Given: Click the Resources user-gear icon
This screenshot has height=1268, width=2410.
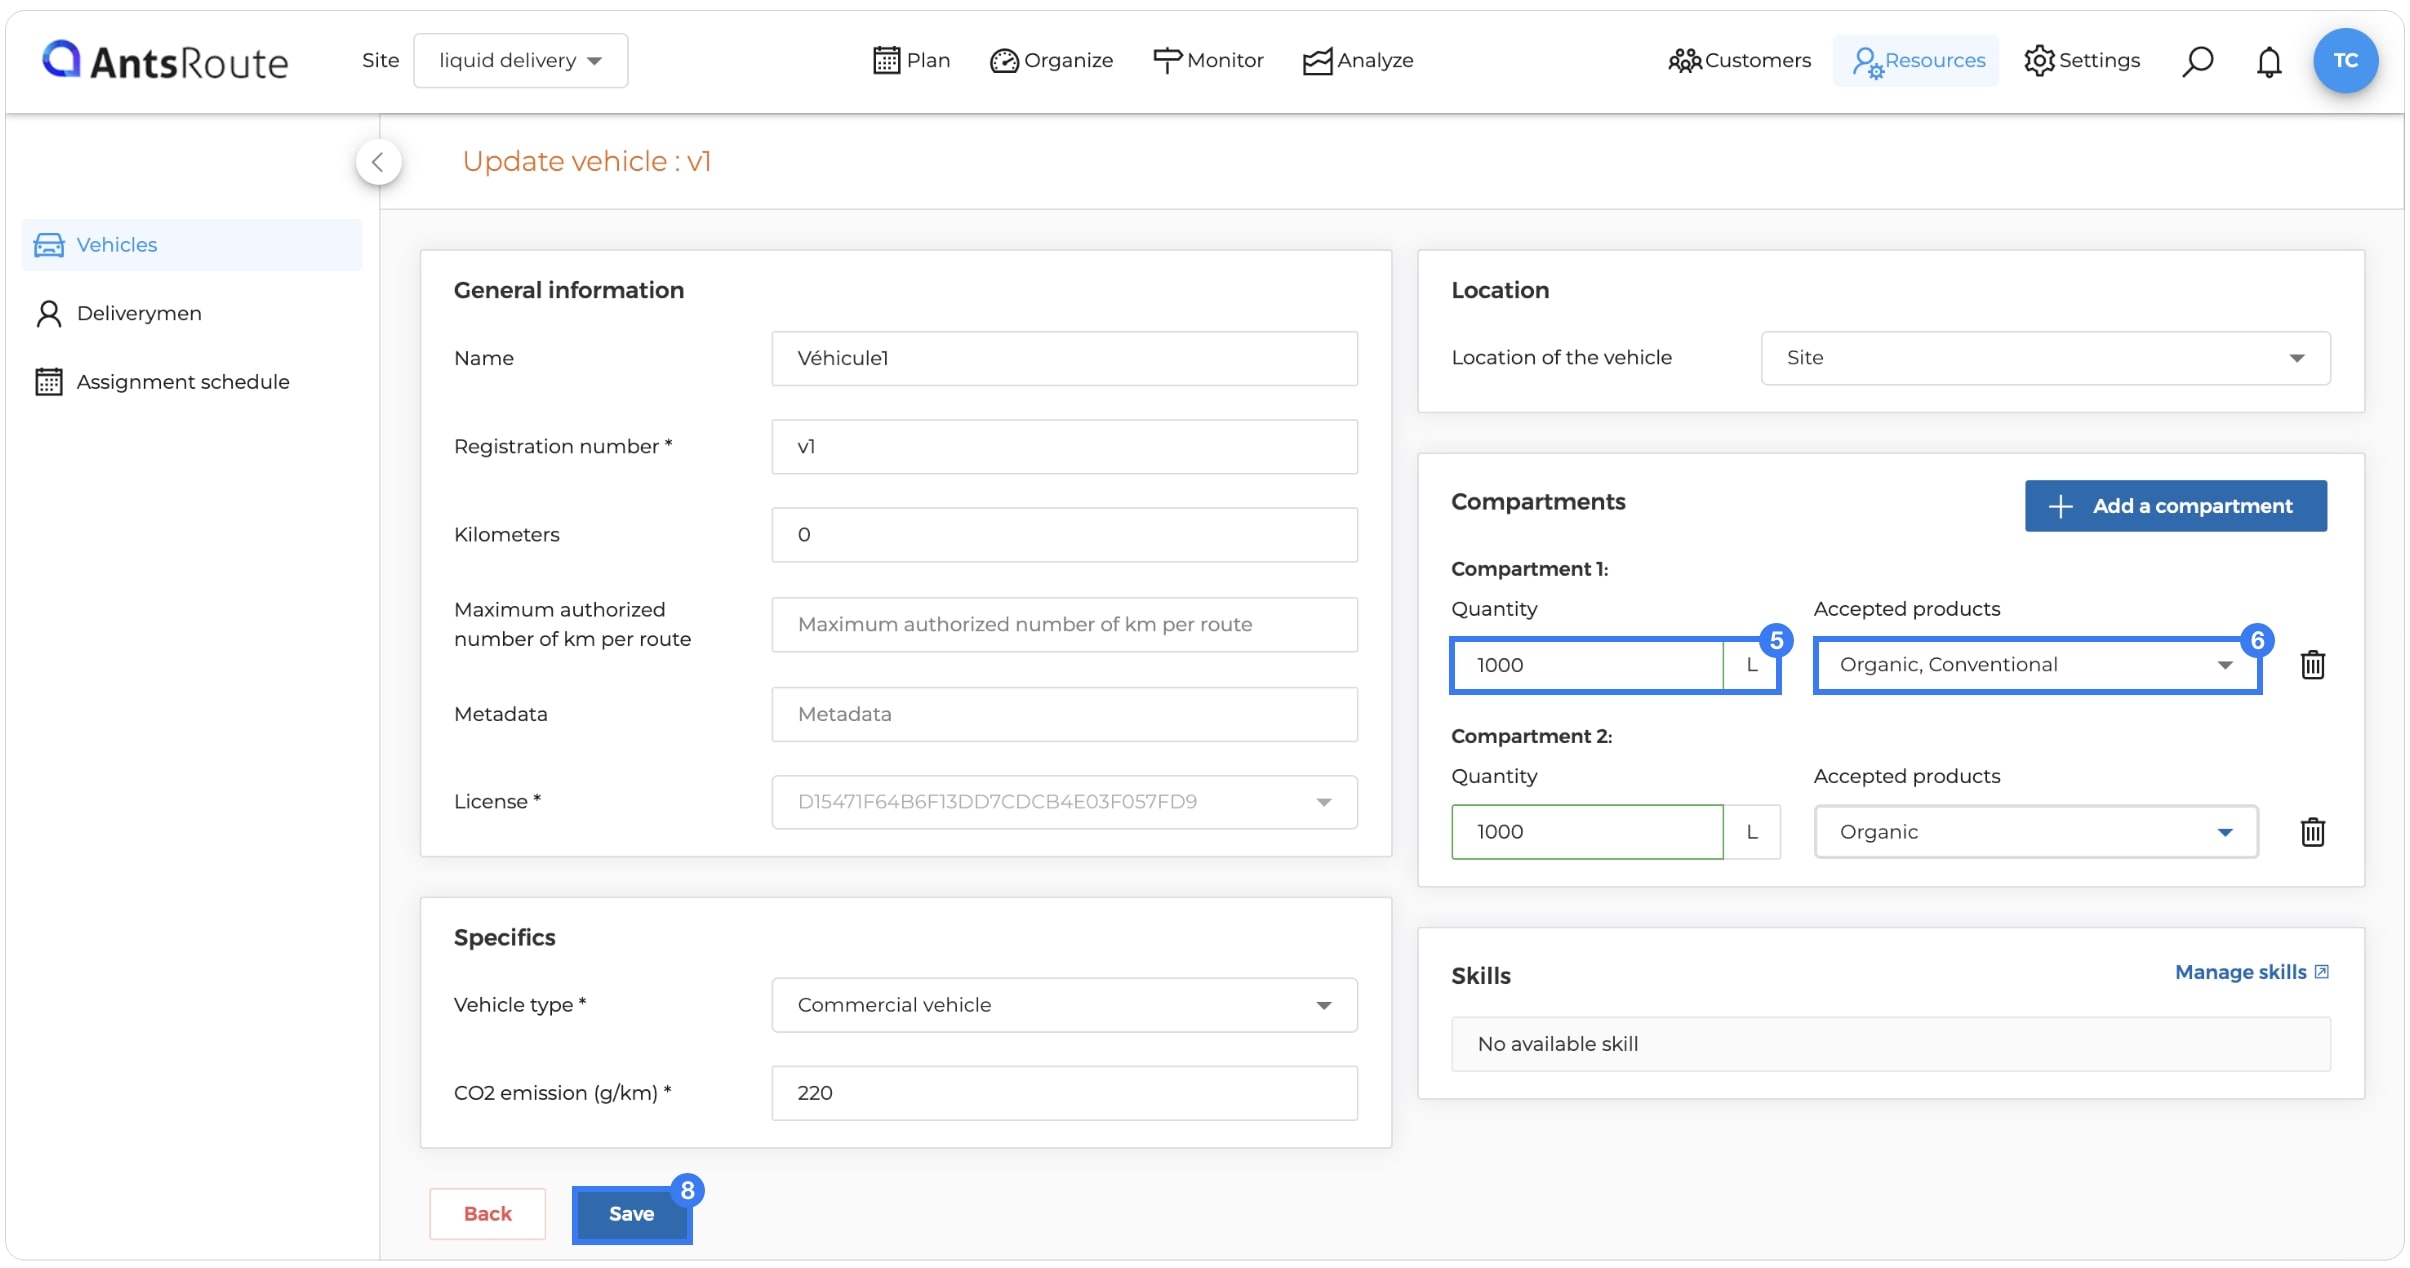Looking at the screenshot, I should pyautogui.click(x=1867, y=62).
